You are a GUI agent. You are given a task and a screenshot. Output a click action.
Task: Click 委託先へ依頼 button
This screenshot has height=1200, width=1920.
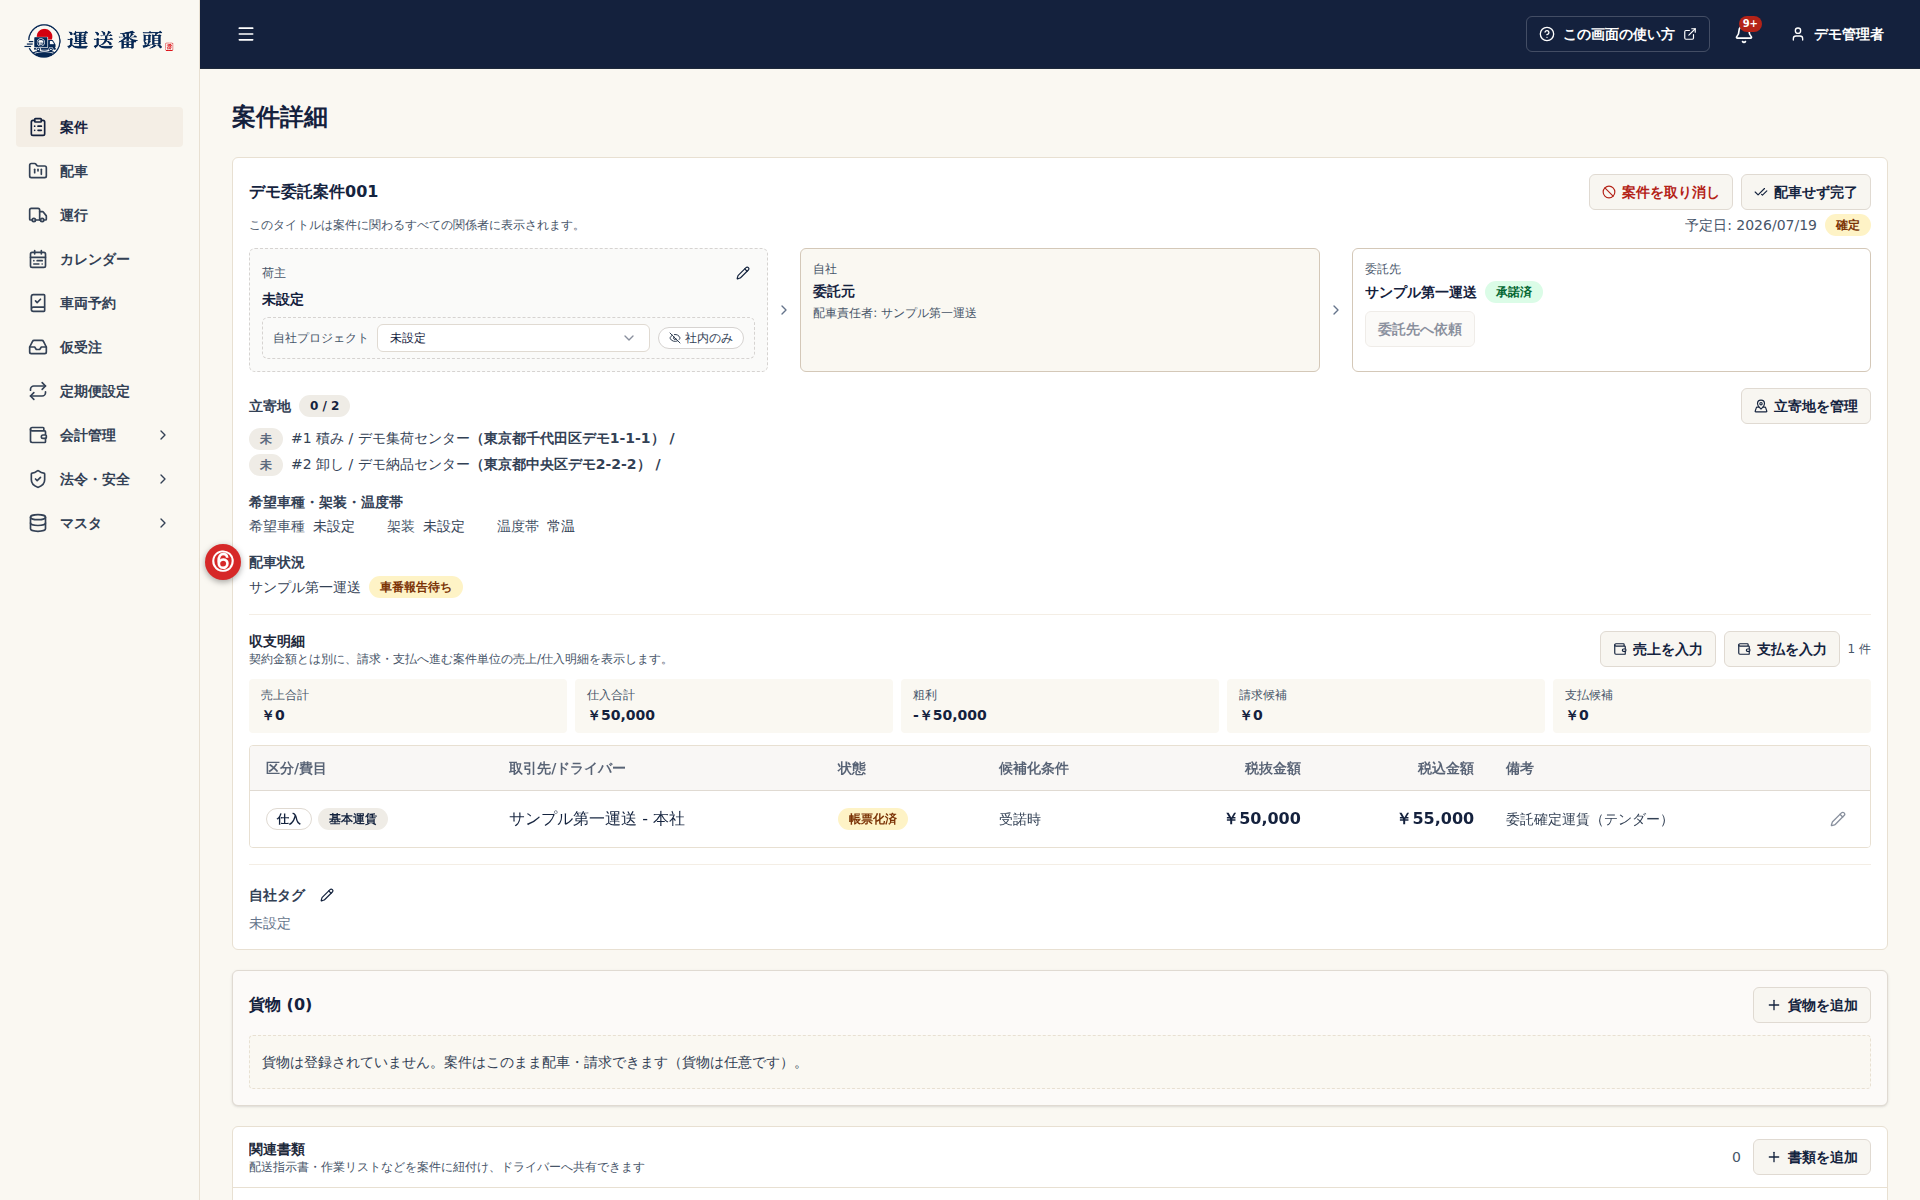click(x=1419, y=329)
